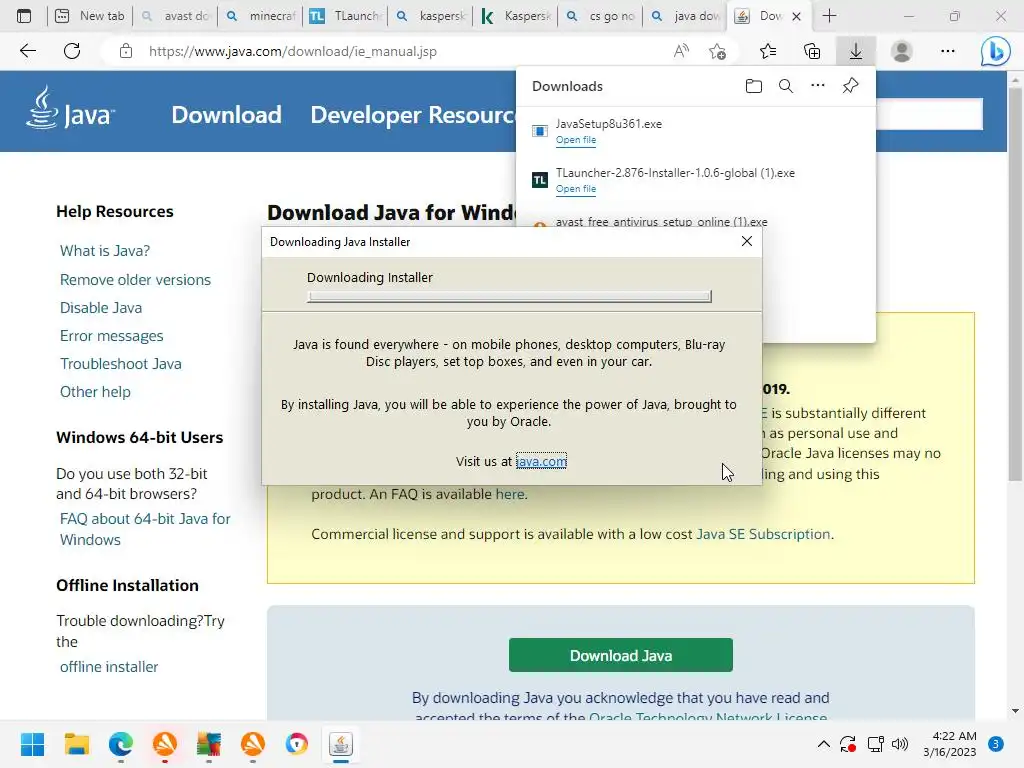Click the FAQ here link
The width and height of the screenshot is (1024, 768).
point(509,494)
